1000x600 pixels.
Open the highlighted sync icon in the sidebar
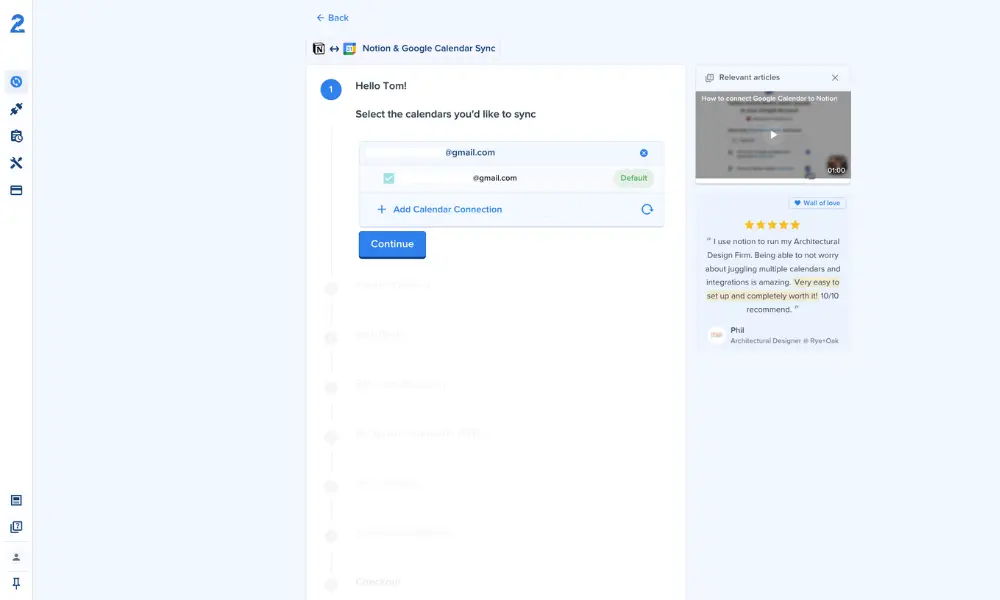[16, 82]
